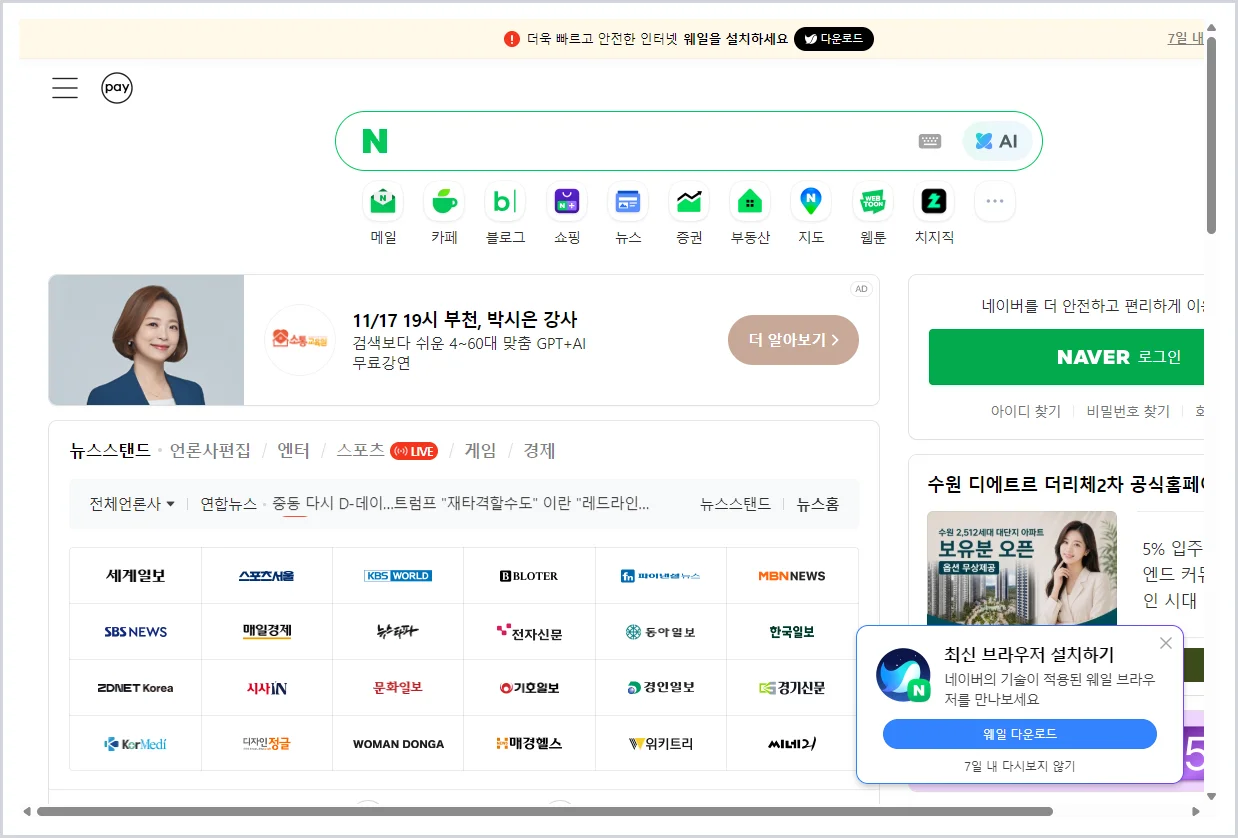Open the 메일 mail shortcut icon
Viewport: 1238px width, 838px height.
pyautogui.click(x=383, y=202)
